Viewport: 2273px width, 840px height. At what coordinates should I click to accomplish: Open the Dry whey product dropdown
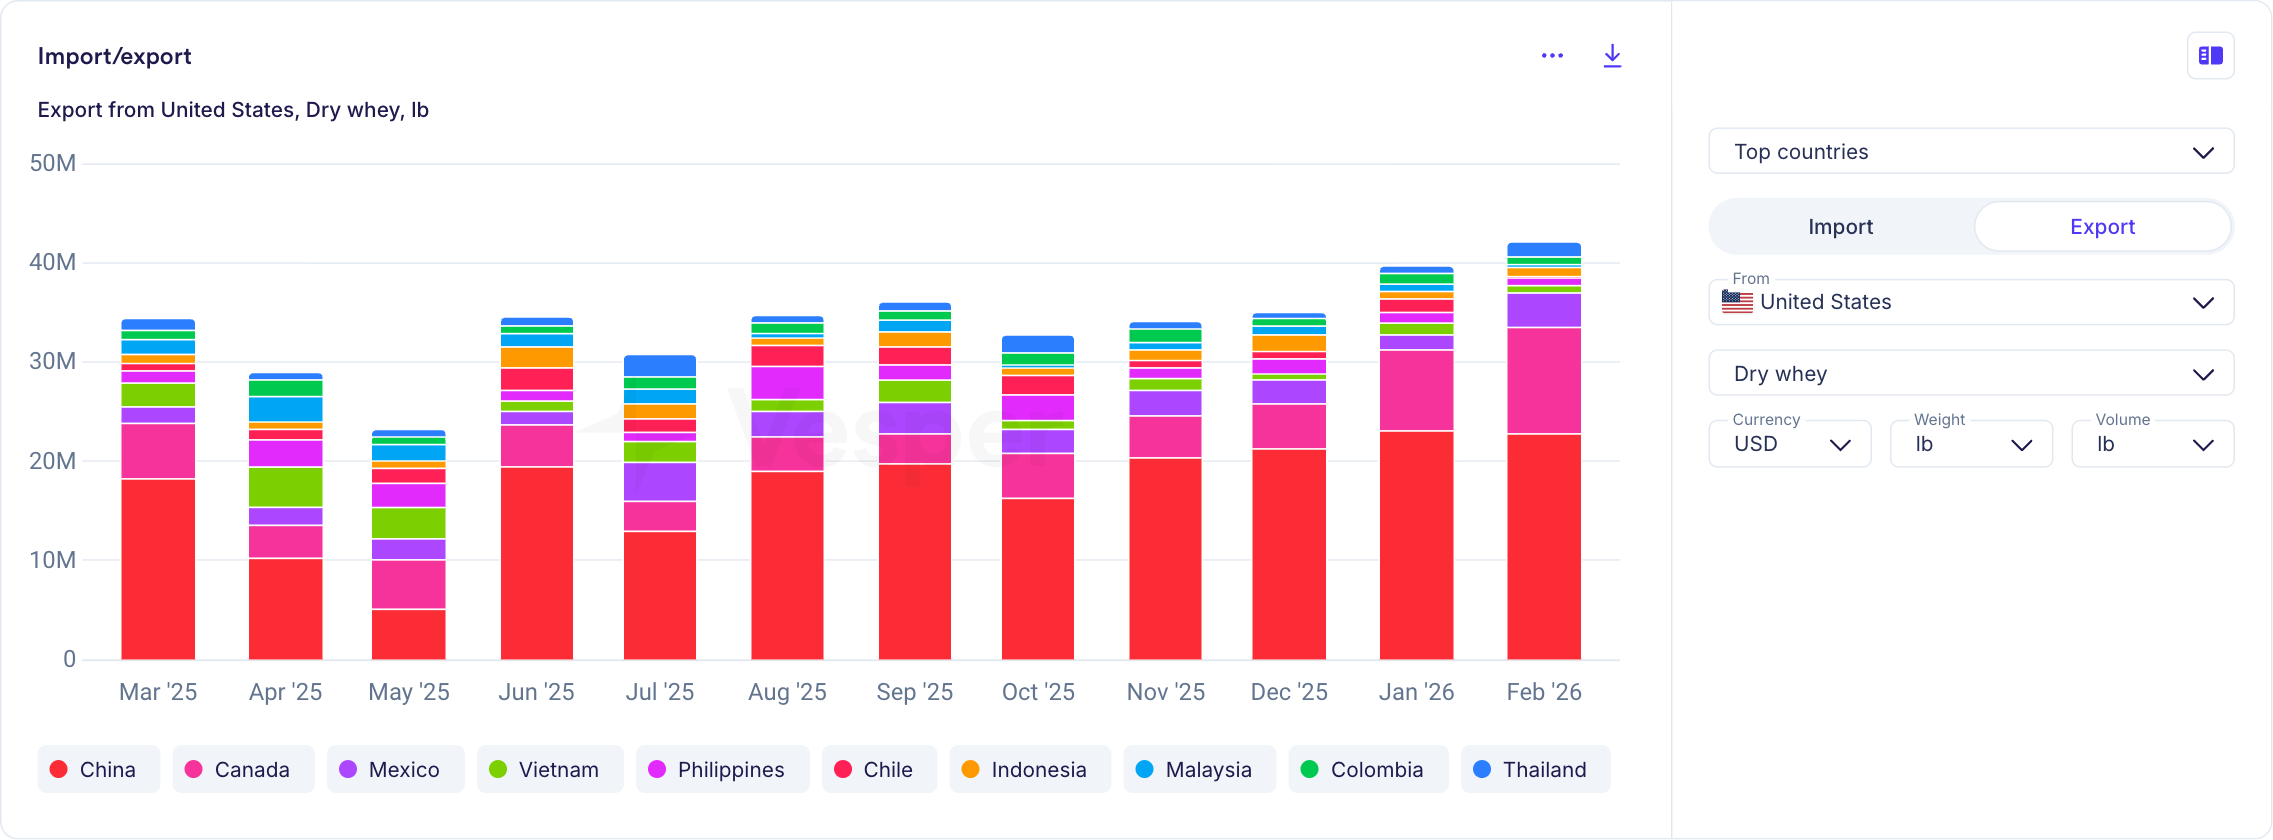[x=1970, y=374]
